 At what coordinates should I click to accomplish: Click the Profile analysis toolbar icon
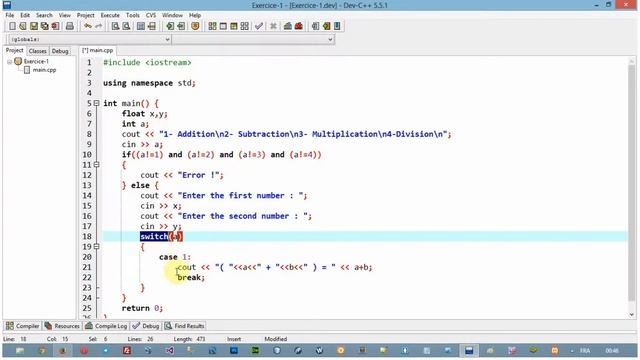click(288, 26)
